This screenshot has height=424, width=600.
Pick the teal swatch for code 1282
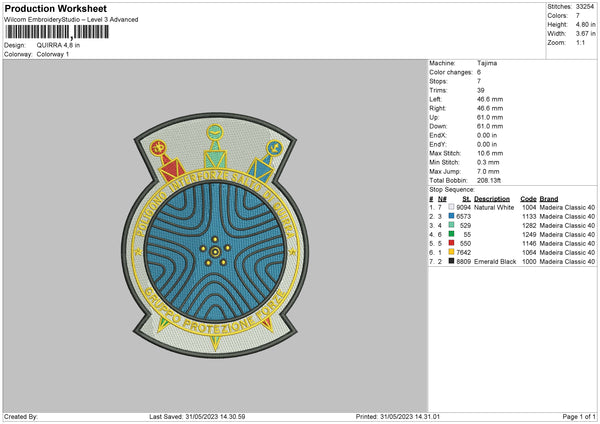coord(451,225)
